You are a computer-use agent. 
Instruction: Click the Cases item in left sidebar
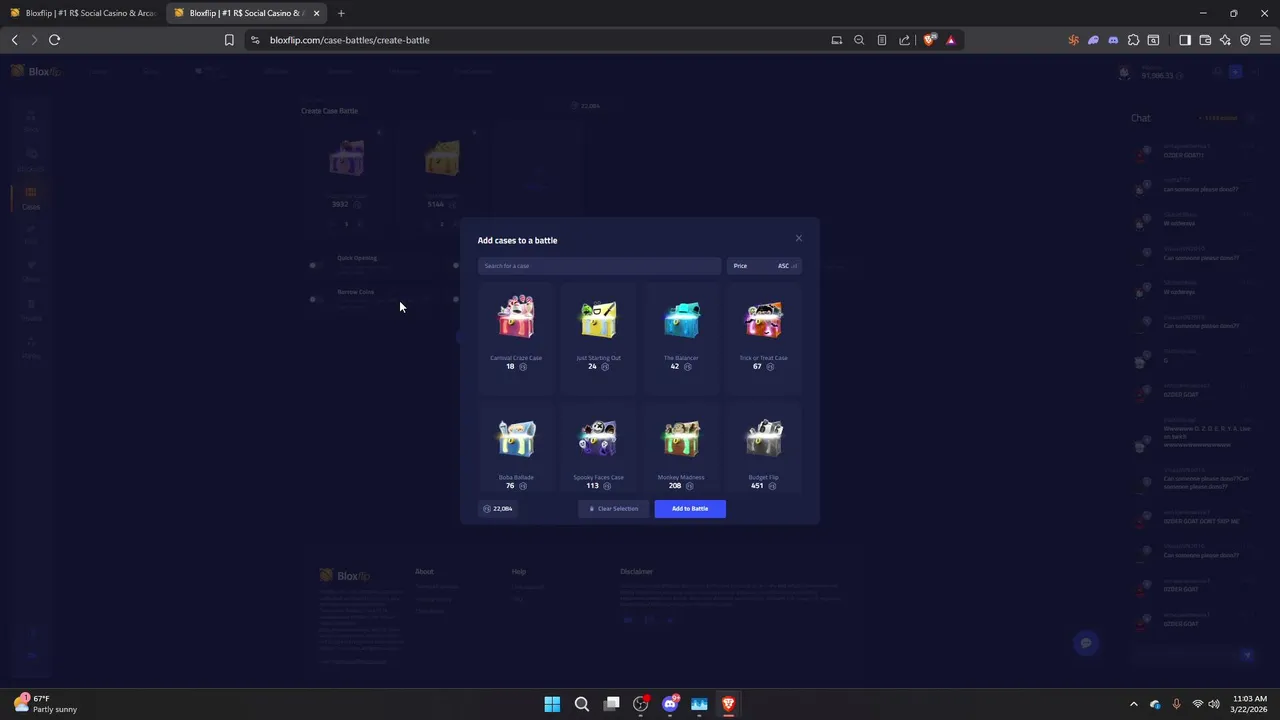31,199
